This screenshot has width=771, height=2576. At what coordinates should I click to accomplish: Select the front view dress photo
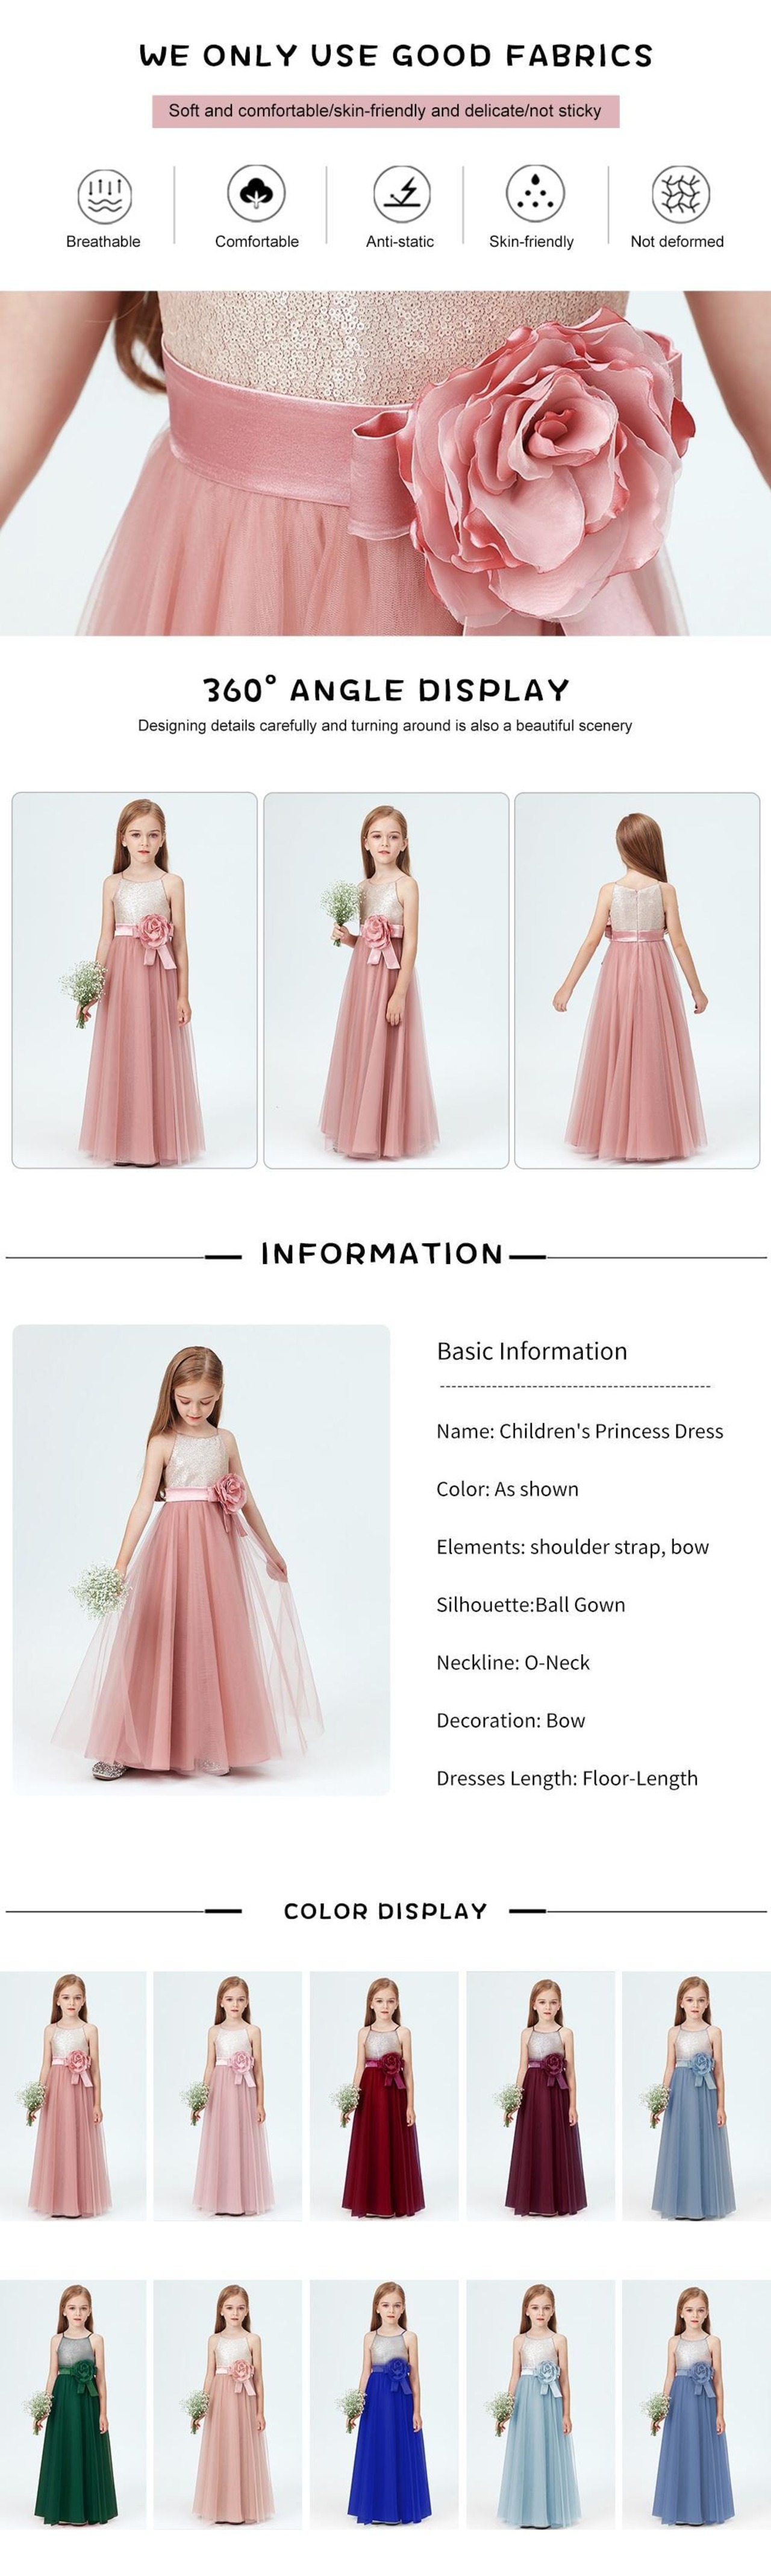(134, 980)
